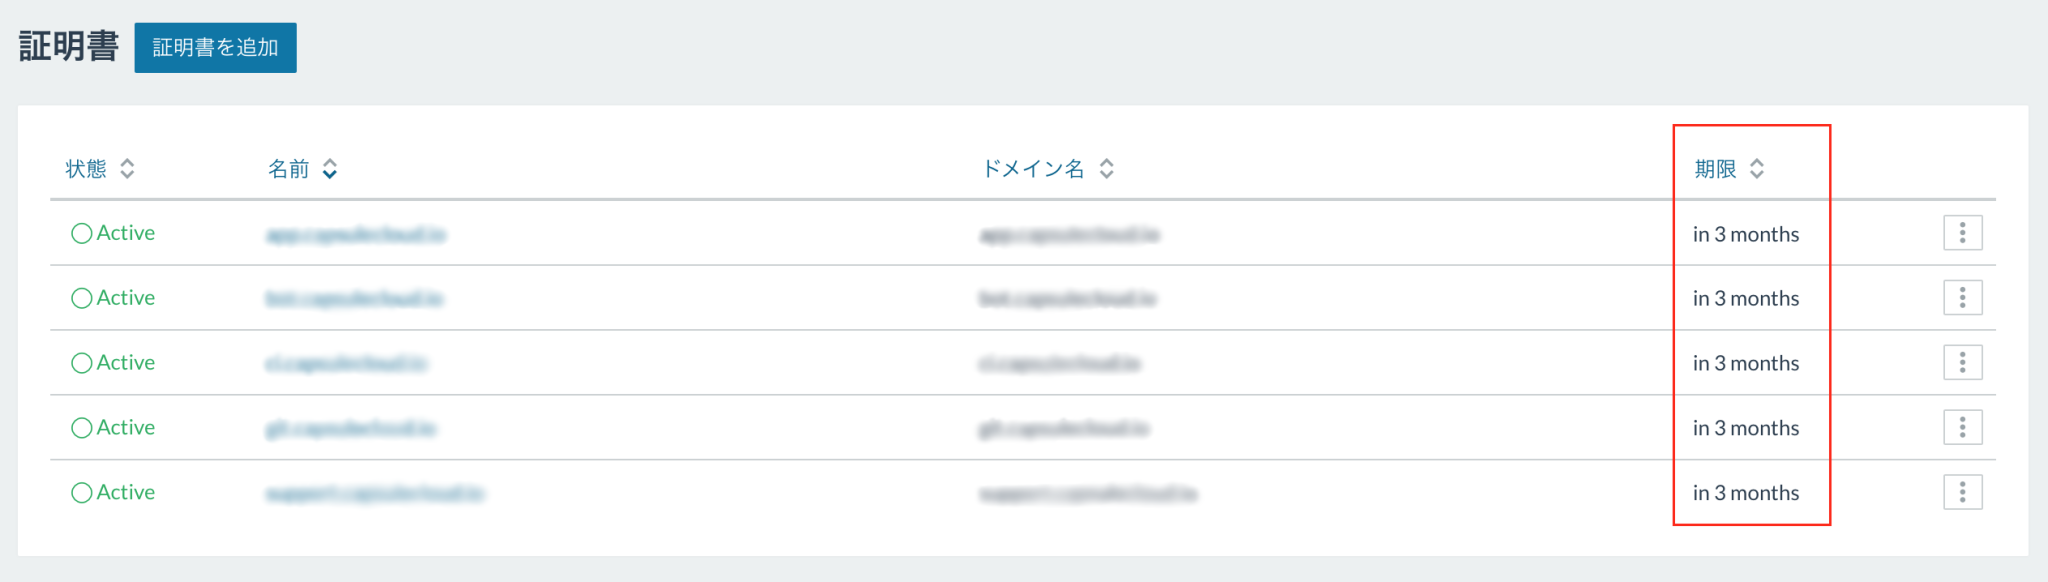Click the green circle beside the last Active entry

[81, 492]
